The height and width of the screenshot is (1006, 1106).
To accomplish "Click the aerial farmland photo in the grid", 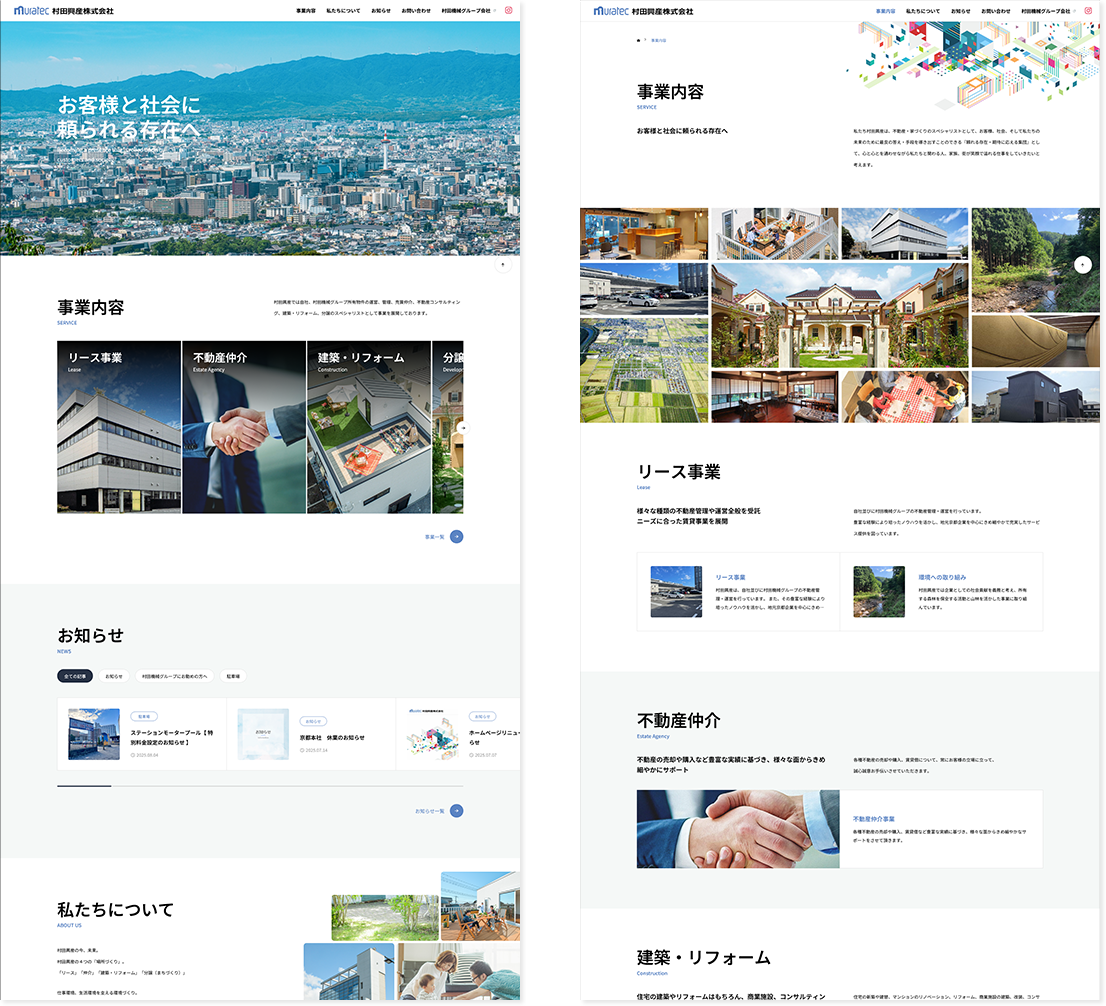I will click(644, 370).
